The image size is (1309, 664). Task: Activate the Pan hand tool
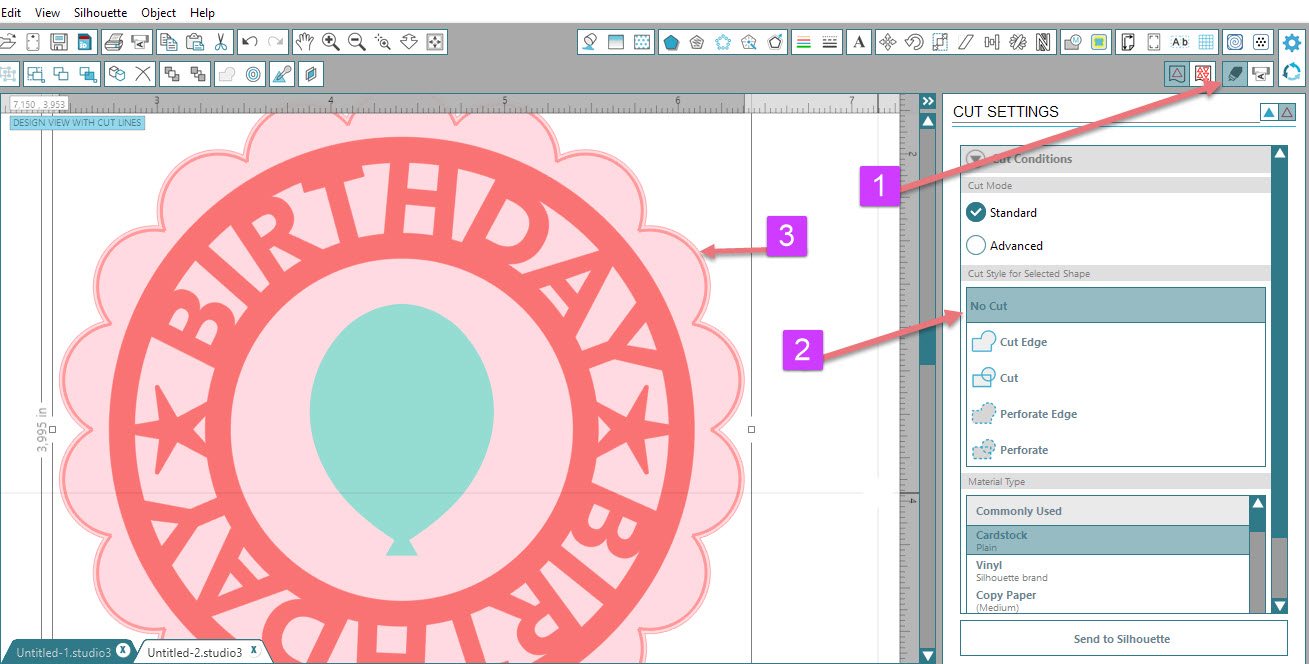pyautogui.click(x=305, y=42)
